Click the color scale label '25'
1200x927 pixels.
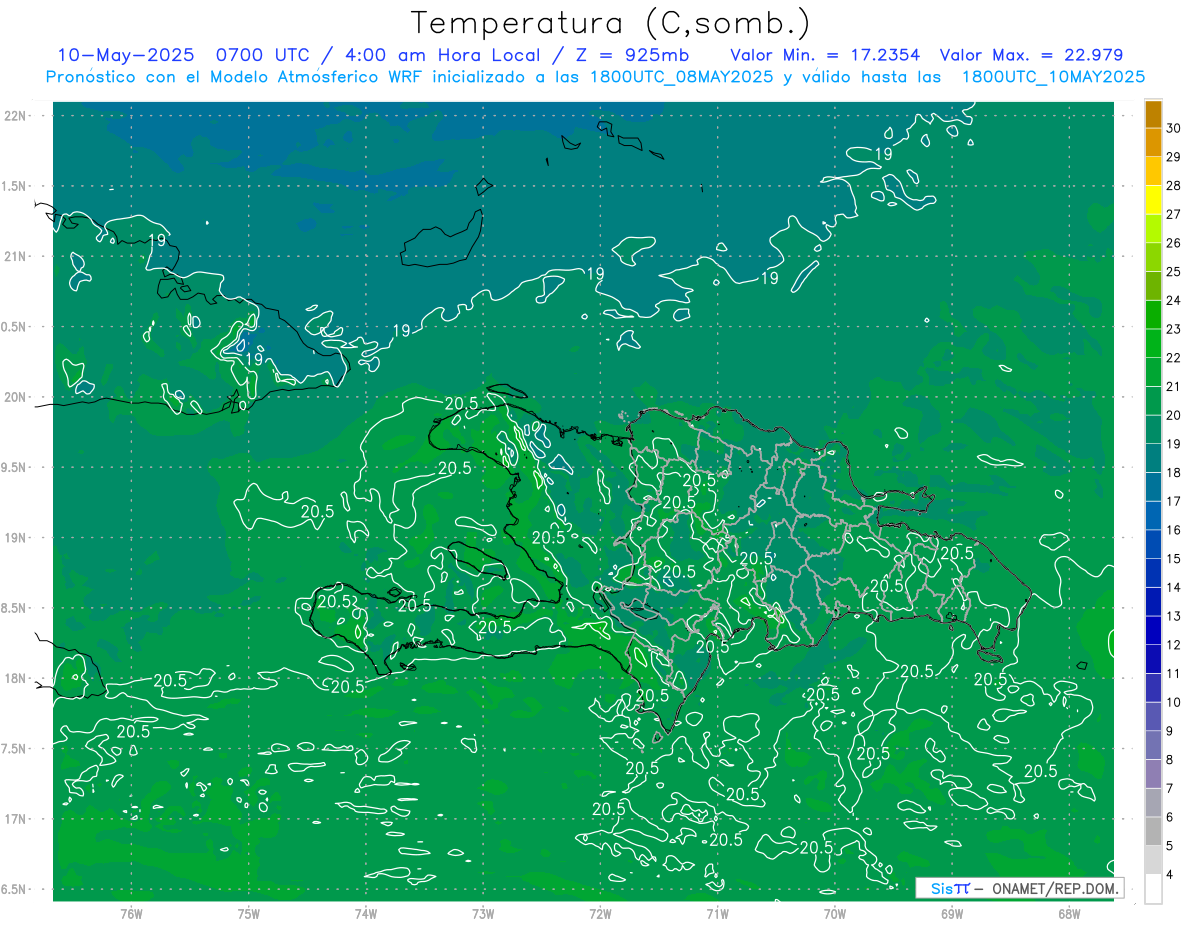[1174, 272]
